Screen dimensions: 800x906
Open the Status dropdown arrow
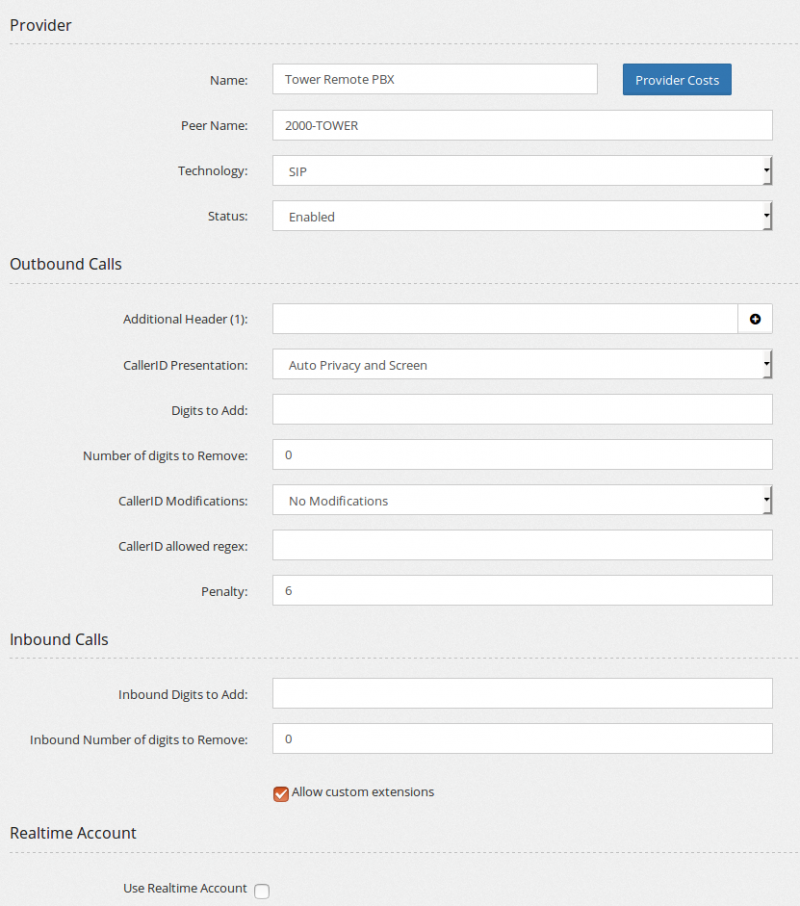coord(766,215)
